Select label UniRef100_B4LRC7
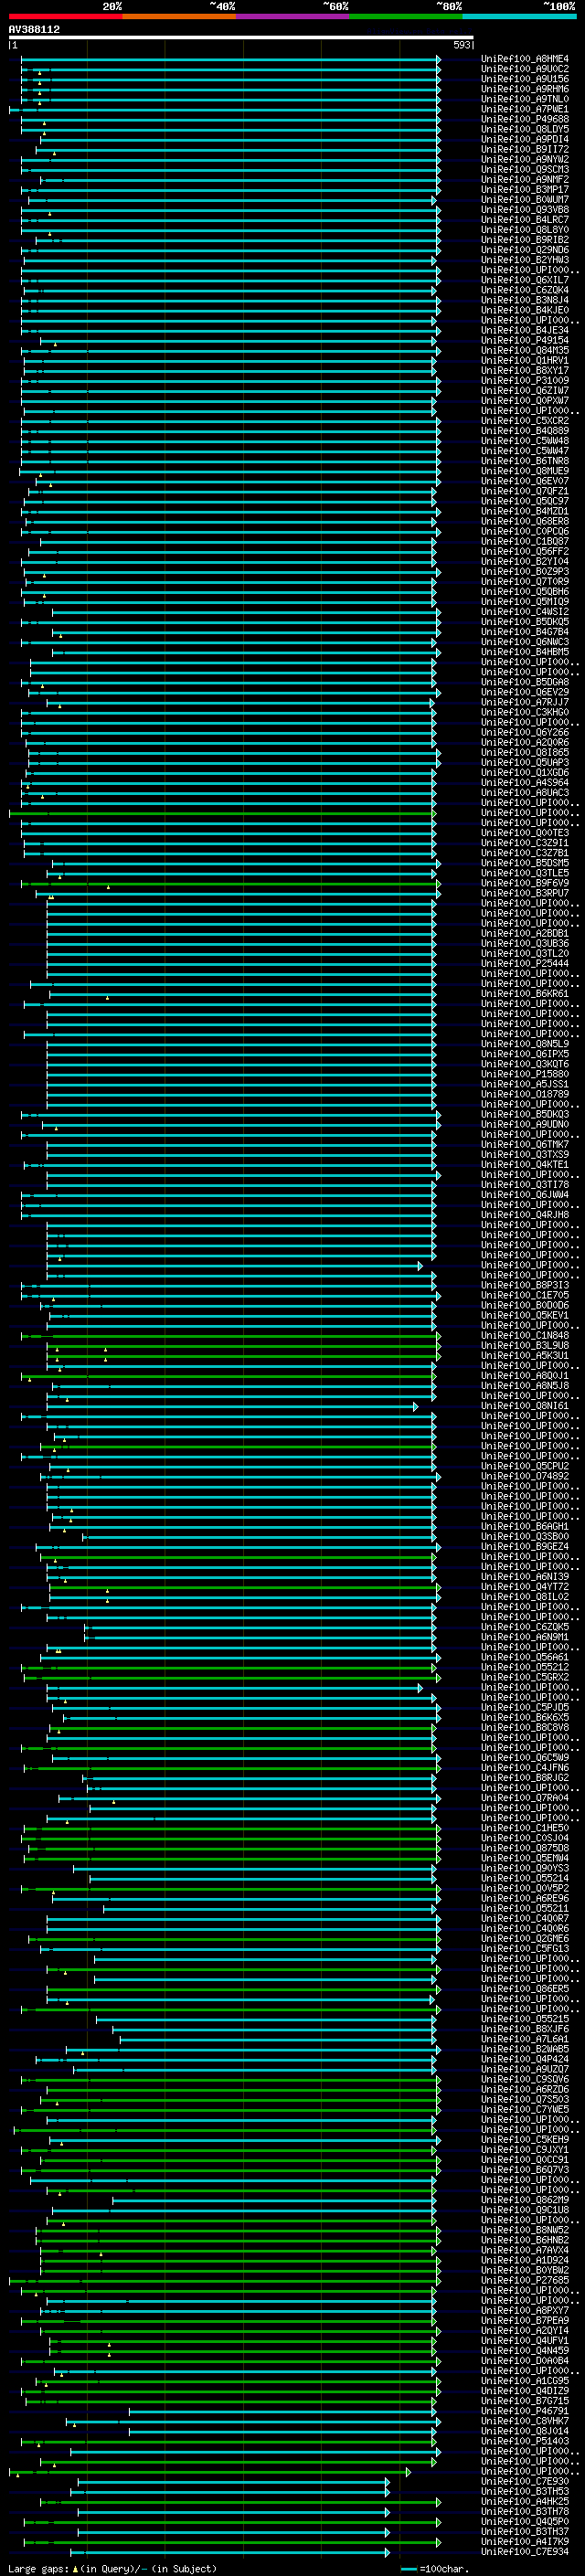 (x=525, y=219)
